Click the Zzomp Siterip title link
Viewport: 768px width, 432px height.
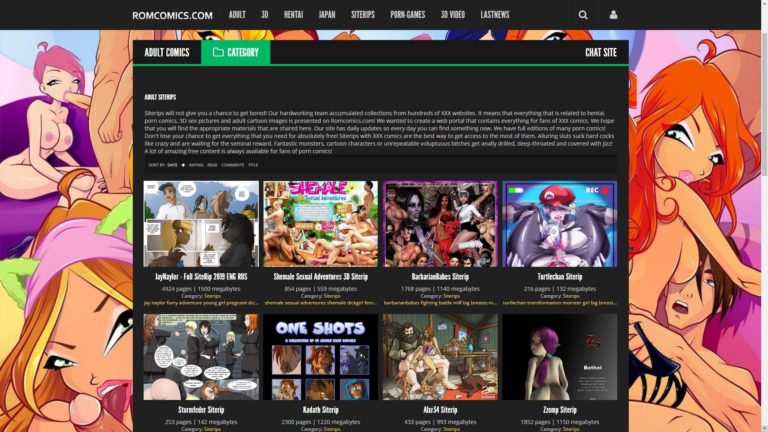click(559, 410)
